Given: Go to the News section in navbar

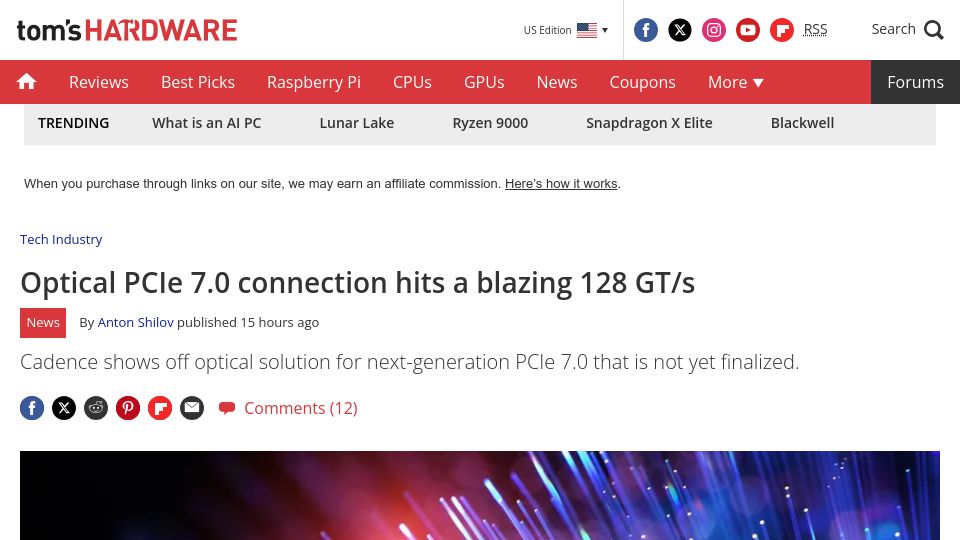Looking at the screenshot, I should (x=557, y=82).
